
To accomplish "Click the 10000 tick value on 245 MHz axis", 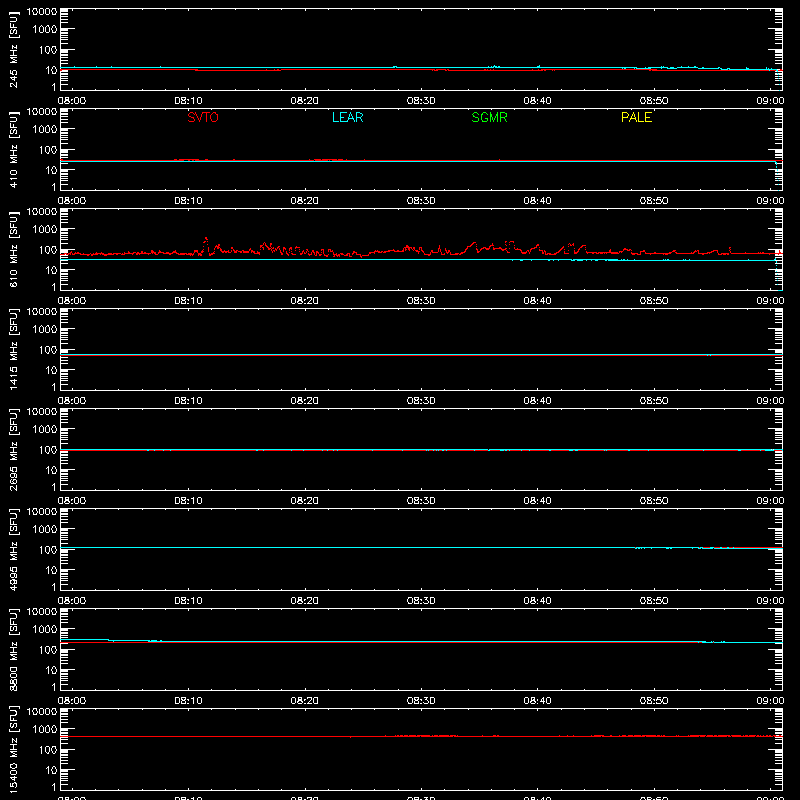I will tap(42, 12).
